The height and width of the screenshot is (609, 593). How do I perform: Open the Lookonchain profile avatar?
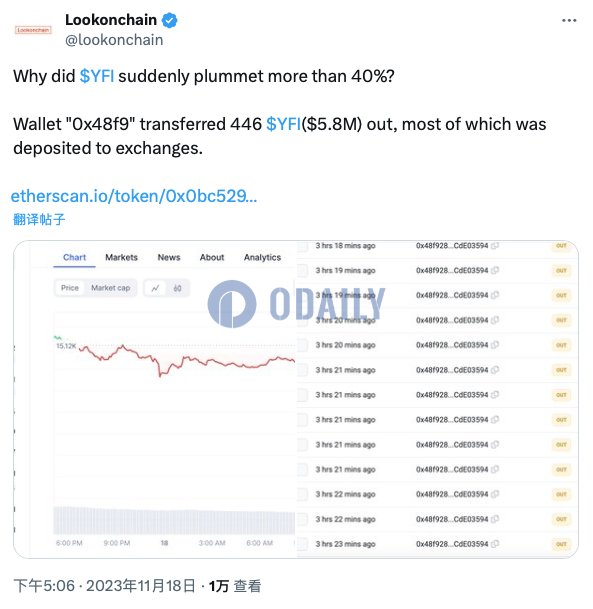pos(33,30)
